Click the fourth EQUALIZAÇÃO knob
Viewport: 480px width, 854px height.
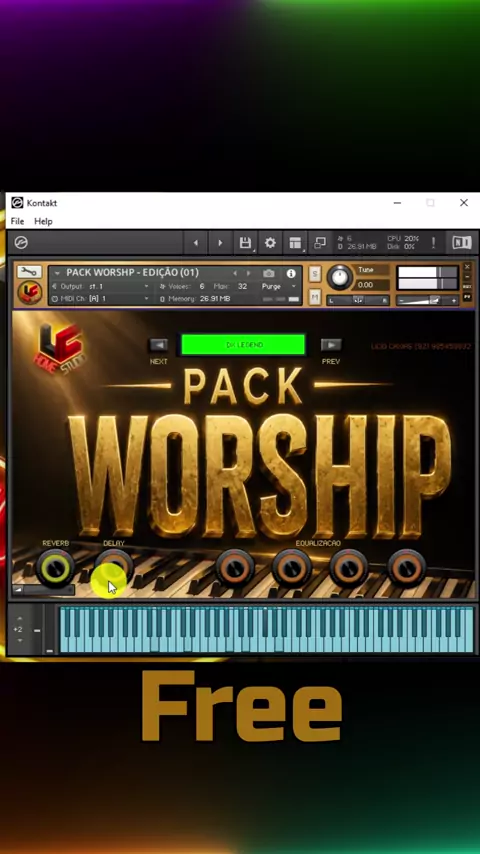click(406, 568)
